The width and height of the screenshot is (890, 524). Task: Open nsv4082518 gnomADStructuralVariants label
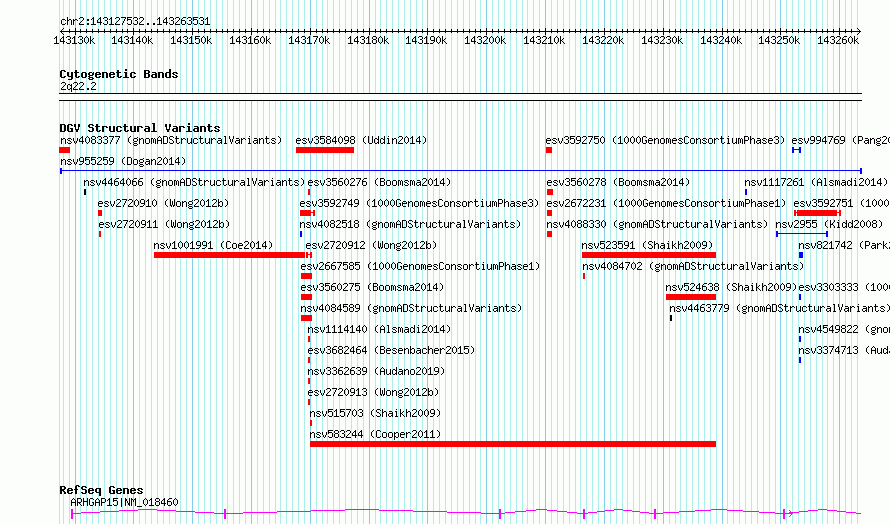[x=410, y=224]
